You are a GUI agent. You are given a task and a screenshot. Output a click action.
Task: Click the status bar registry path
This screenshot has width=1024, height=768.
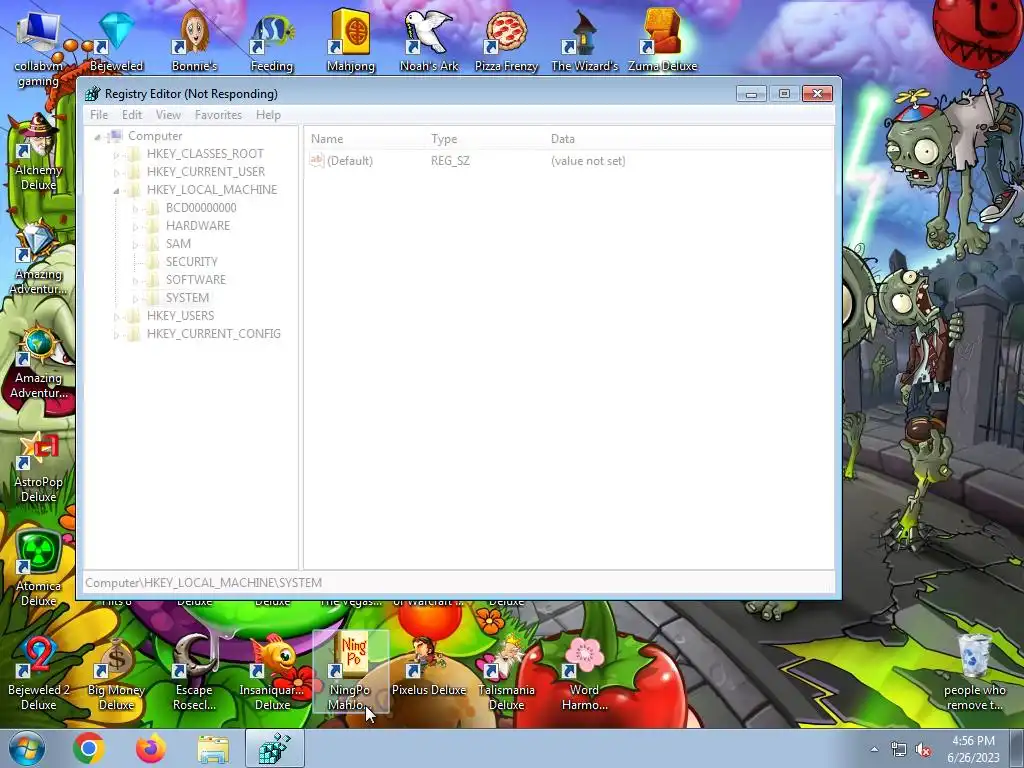click(x=203, y=583)
